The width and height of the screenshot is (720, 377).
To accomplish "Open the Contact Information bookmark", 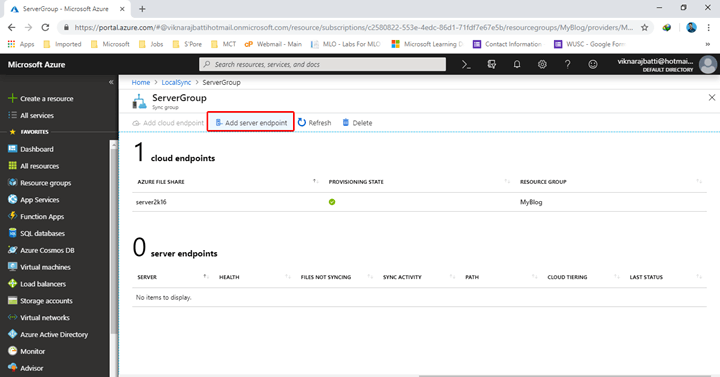I will tap(507, 44).
